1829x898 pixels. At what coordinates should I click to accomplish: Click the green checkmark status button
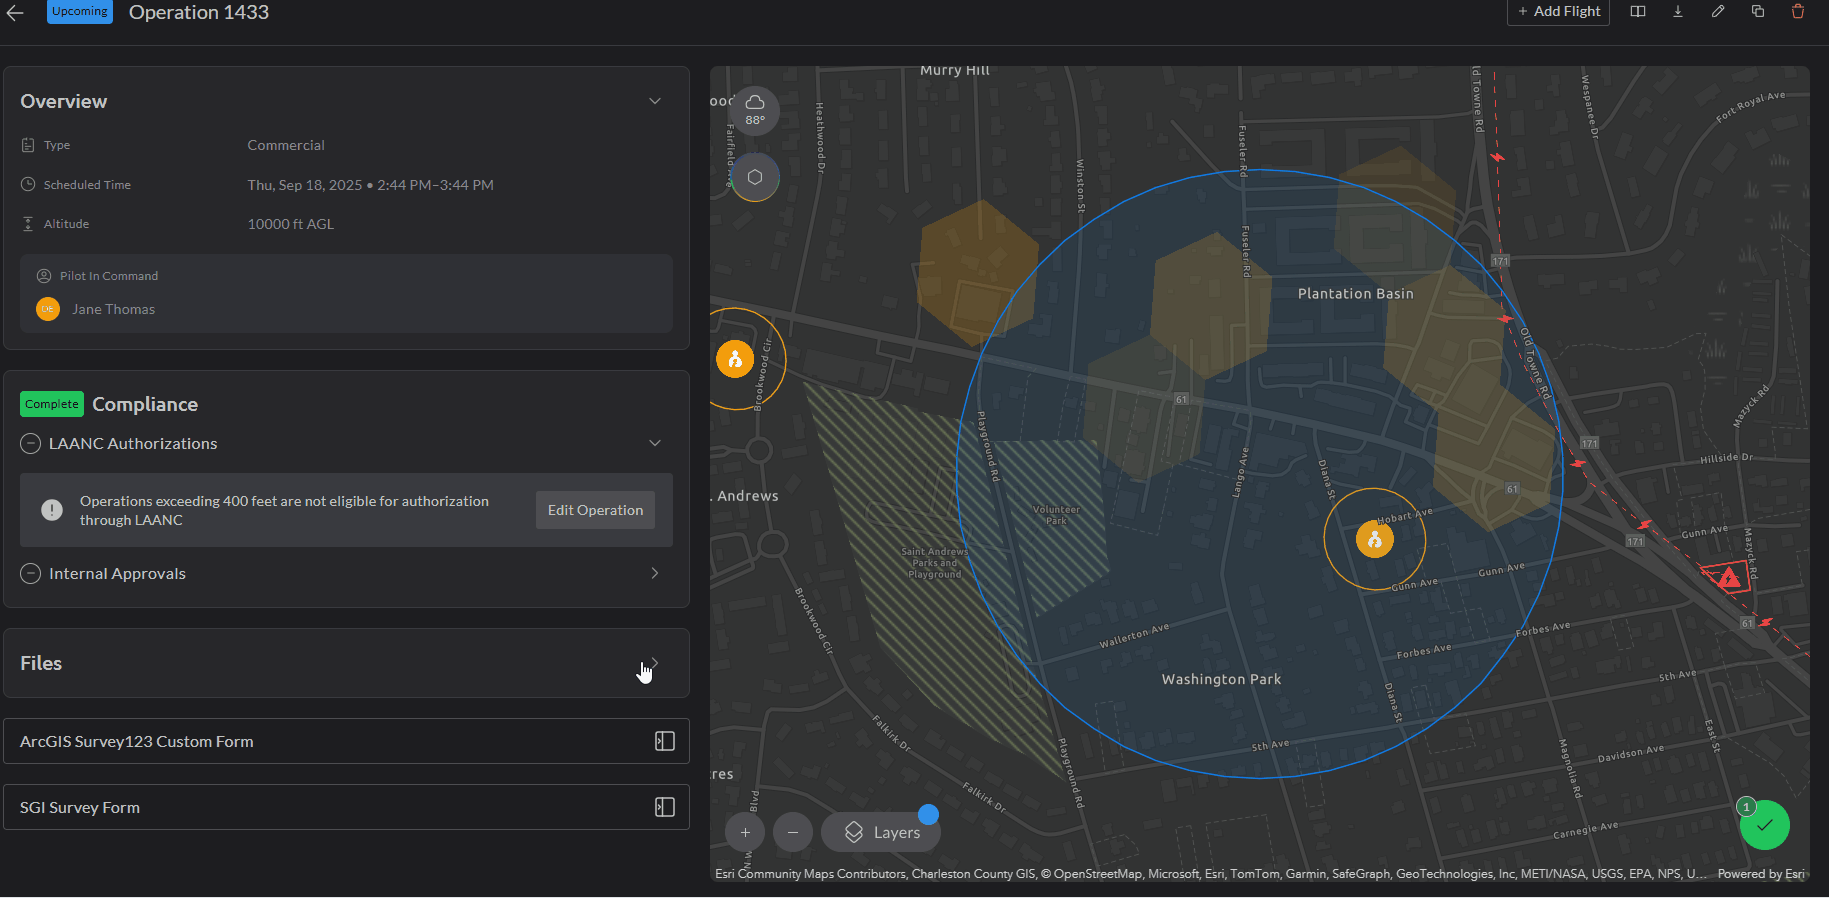pyautogui.click(x=1764, y=825)
